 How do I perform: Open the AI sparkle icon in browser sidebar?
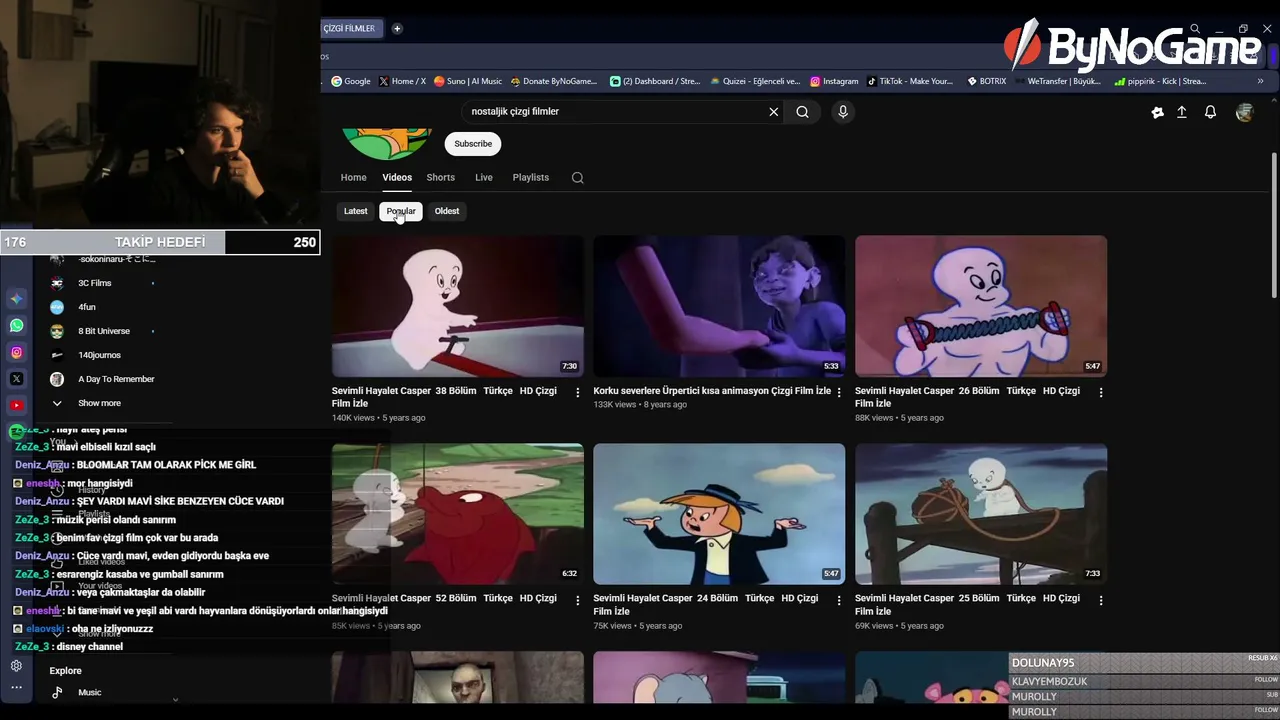[x=16, y=298]
